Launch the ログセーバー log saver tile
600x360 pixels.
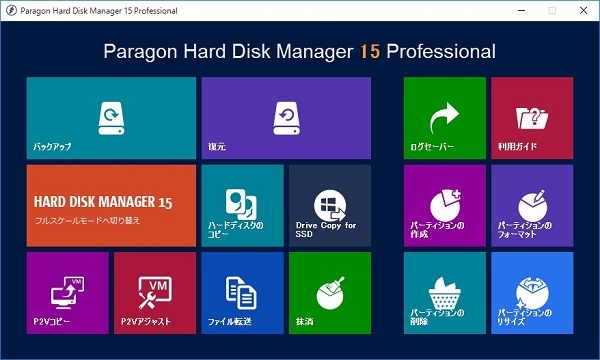[x=445, y=118]
